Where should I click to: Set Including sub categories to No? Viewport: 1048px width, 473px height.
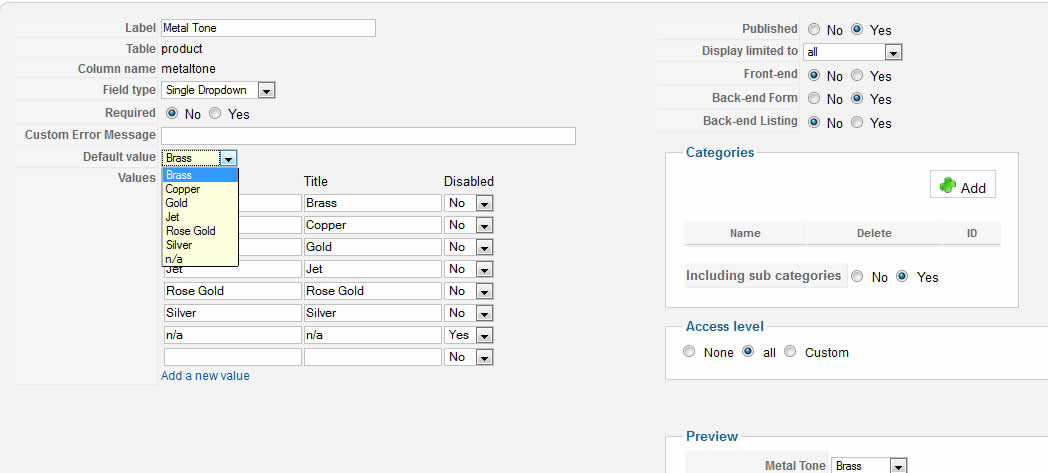click(x=857, y=277)
